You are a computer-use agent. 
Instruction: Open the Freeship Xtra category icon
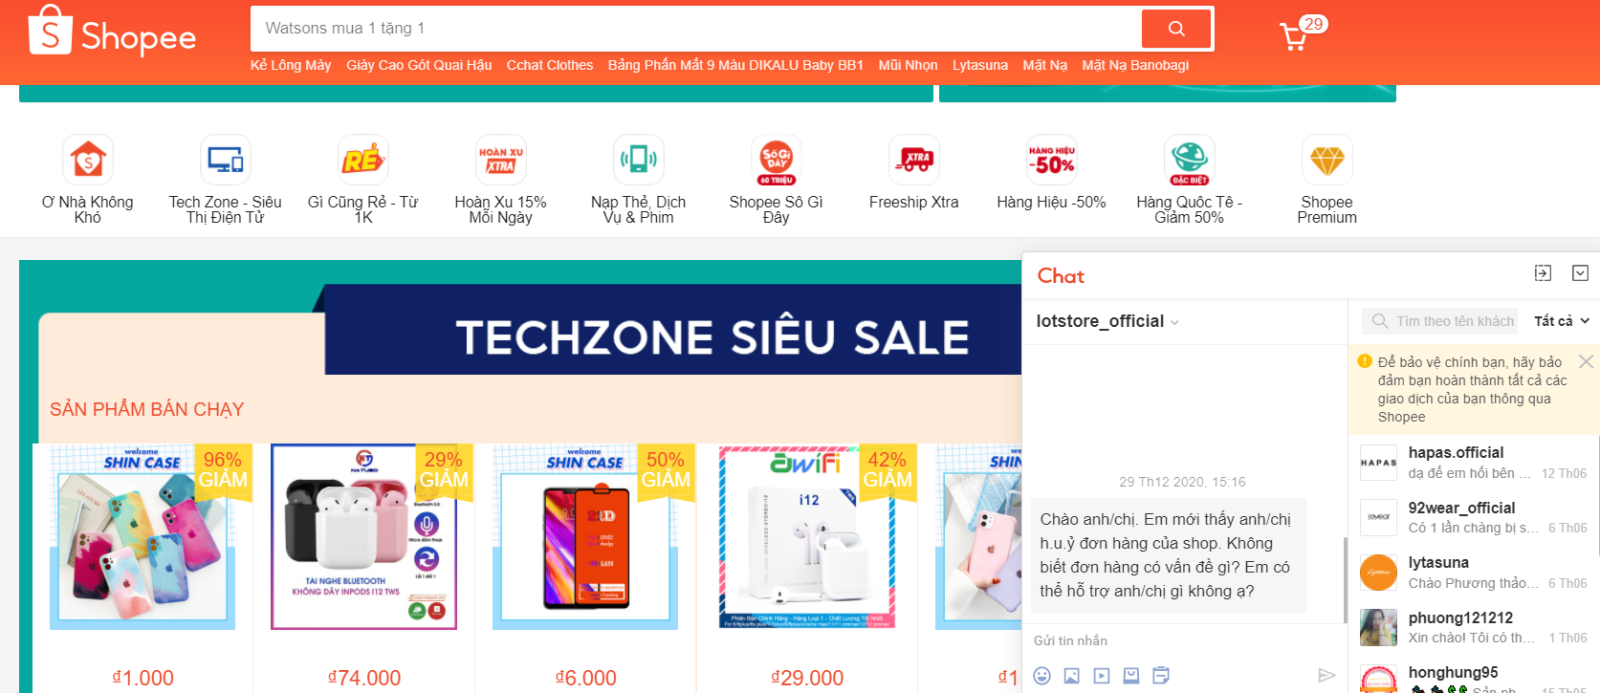pos(914,160)
